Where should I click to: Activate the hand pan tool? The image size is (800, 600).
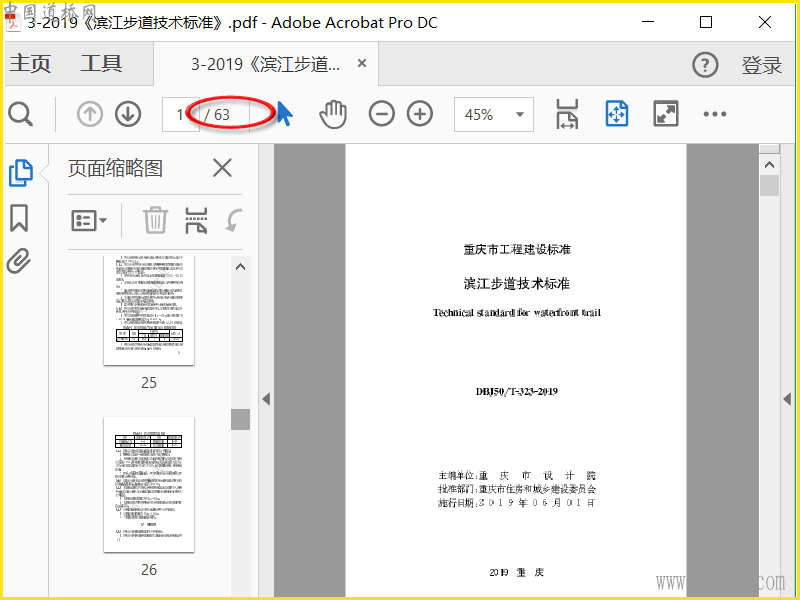coord(333,114)
